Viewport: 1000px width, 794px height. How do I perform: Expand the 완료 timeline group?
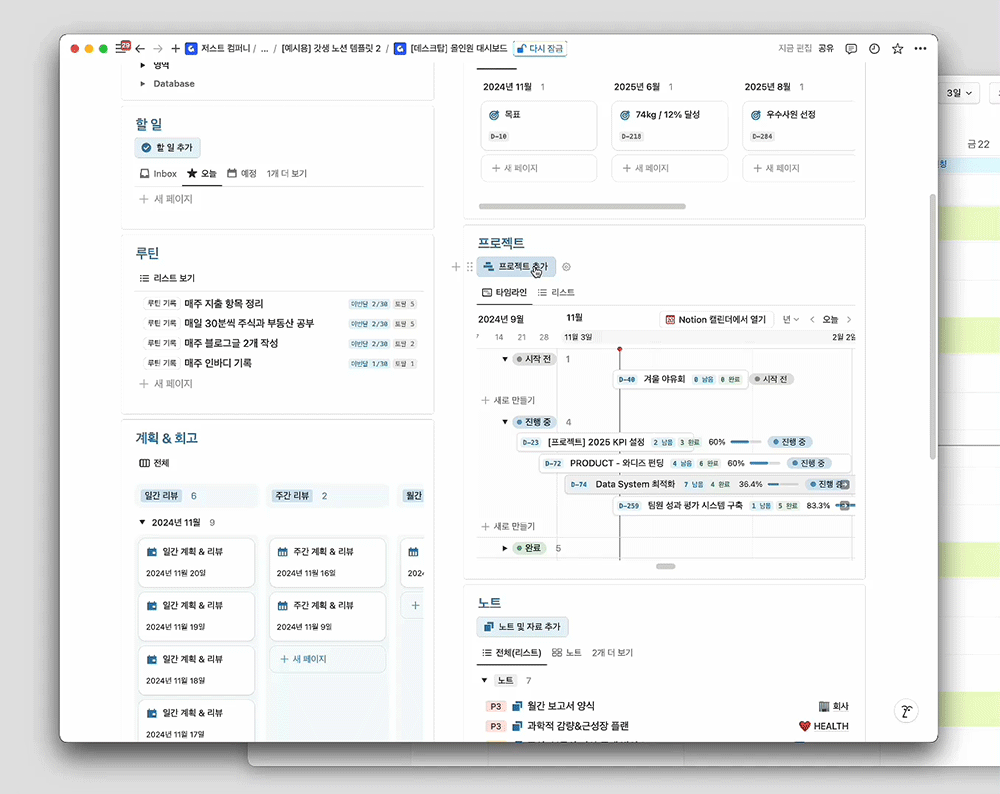click(x=505, y=548)
